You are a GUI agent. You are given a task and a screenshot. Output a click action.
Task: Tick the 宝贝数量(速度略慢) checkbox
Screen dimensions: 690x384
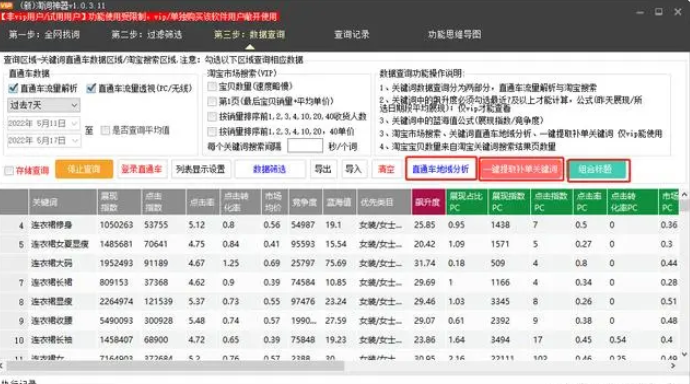[x=212, y=87]
